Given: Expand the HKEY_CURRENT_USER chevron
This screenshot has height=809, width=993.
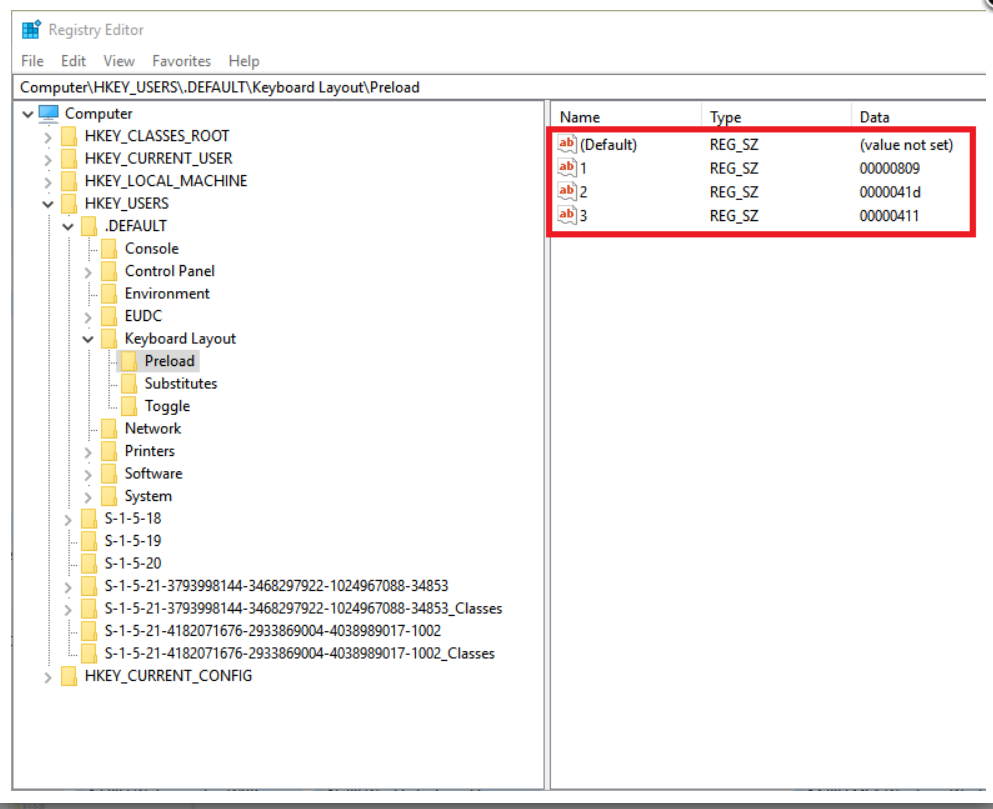Looking at the screenshot, I should click(48, 159).
